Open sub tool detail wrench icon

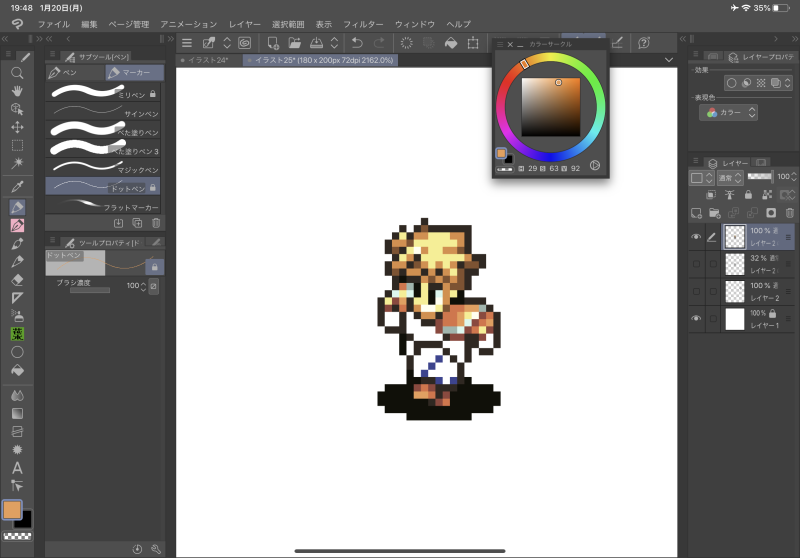coord(156,549)
